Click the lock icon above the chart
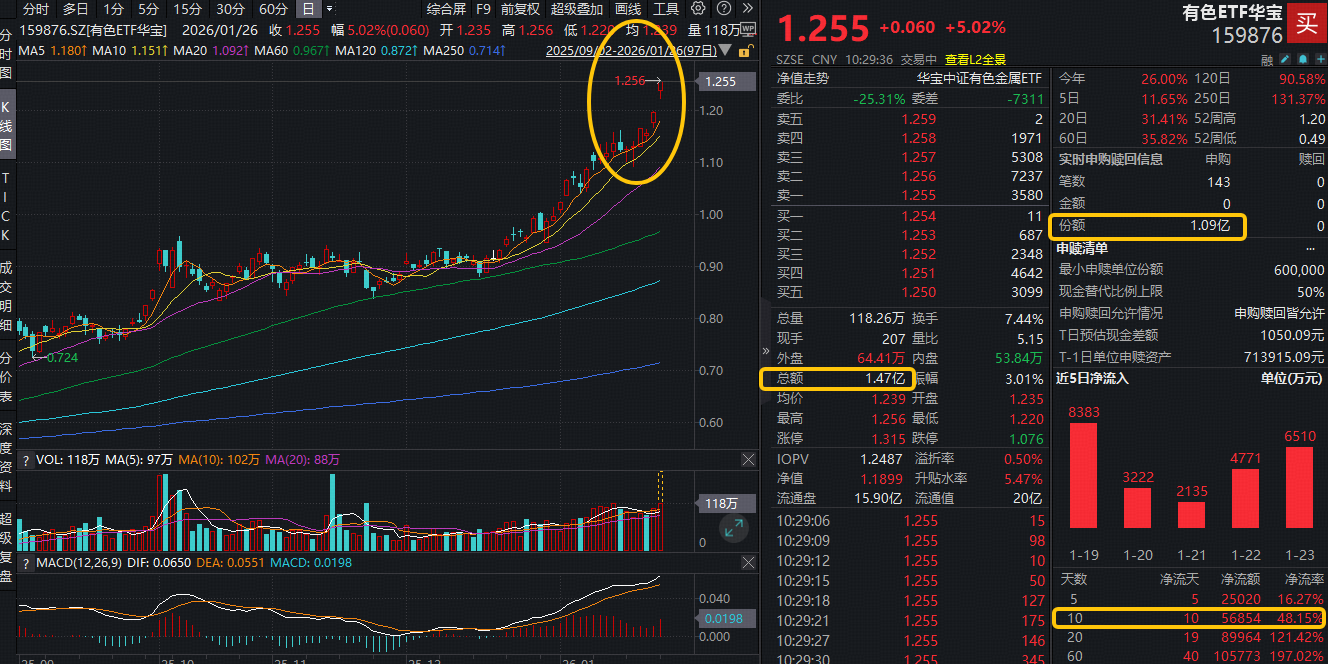The width and height of the screenshot is (1328, 664). [744, 51]
